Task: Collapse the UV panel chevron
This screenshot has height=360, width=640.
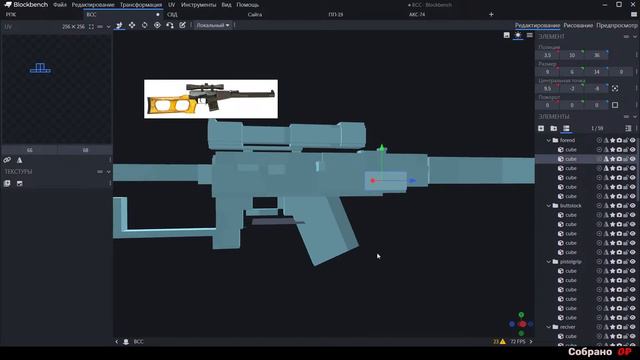Action: pos(109,27)
